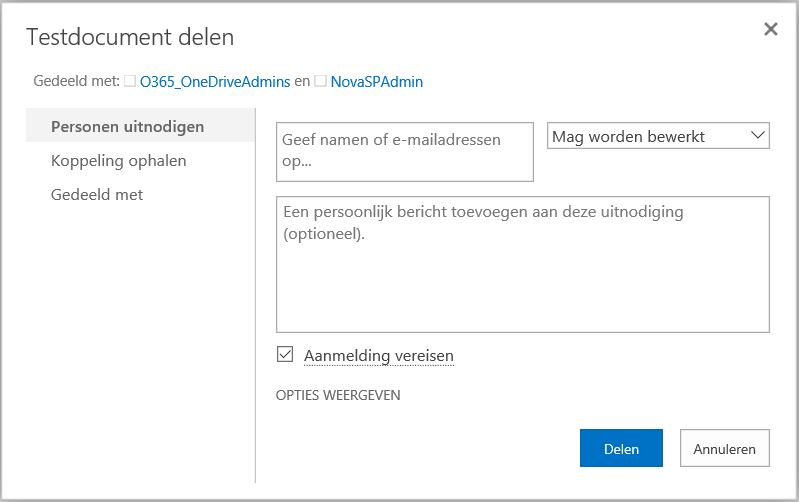The height and width of the screenshot is (502, 799).
Task: Open the O365_OneDriveAdmins link
Action: [x=215, y=82]
